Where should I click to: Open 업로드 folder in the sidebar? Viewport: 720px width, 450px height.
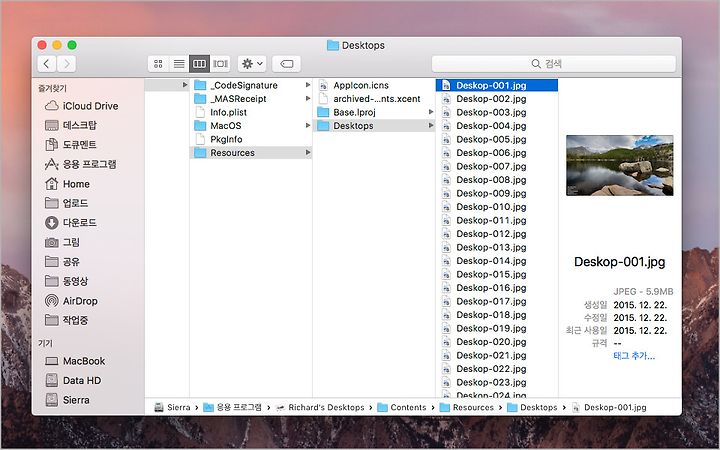(x=67, y=203)
